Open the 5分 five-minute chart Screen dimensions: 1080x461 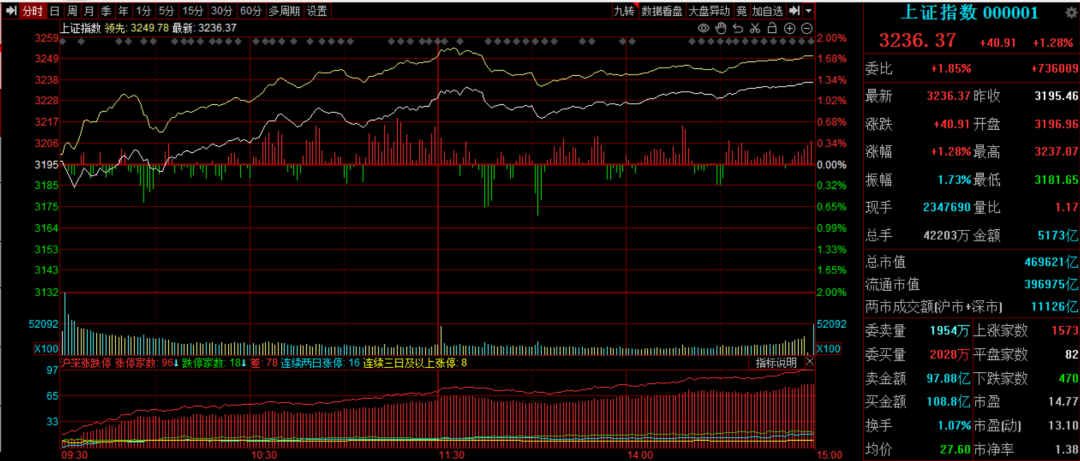coord(166,11)
